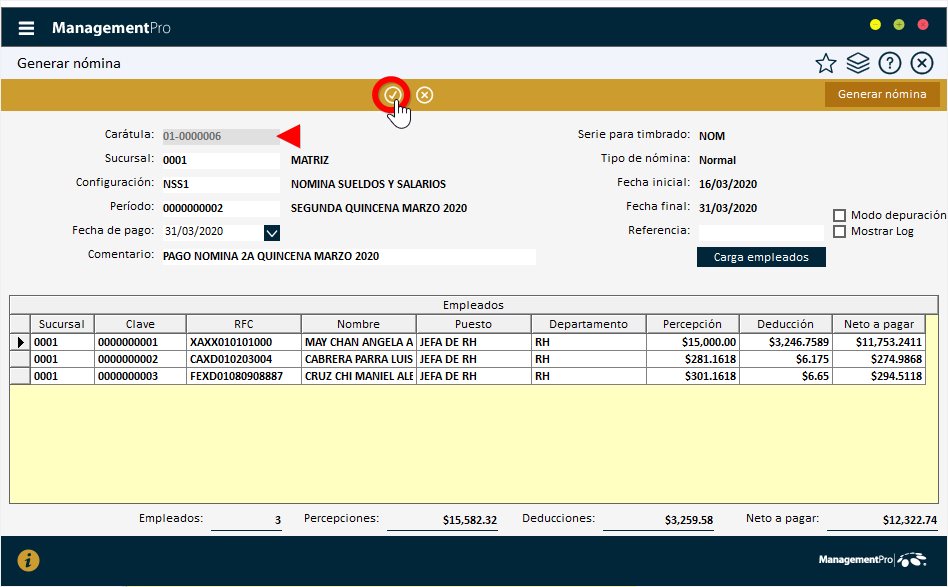Click the yellow window control dot
Viewport: 948px width, 587px height.
click(875, 25)
